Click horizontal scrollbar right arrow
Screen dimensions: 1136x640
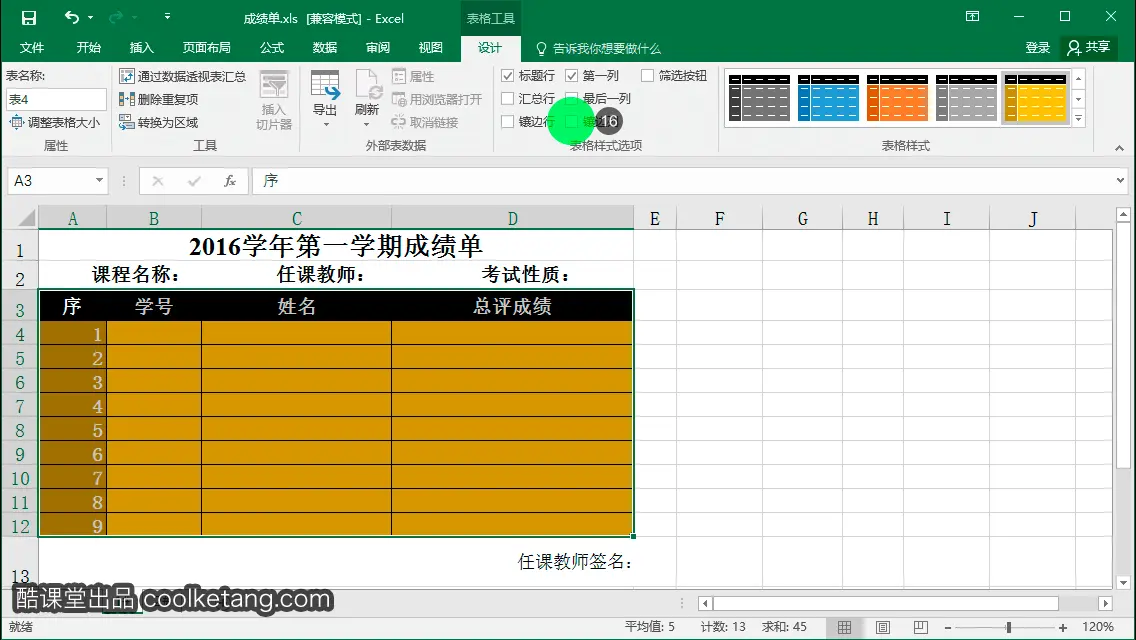coord(1105,603)
